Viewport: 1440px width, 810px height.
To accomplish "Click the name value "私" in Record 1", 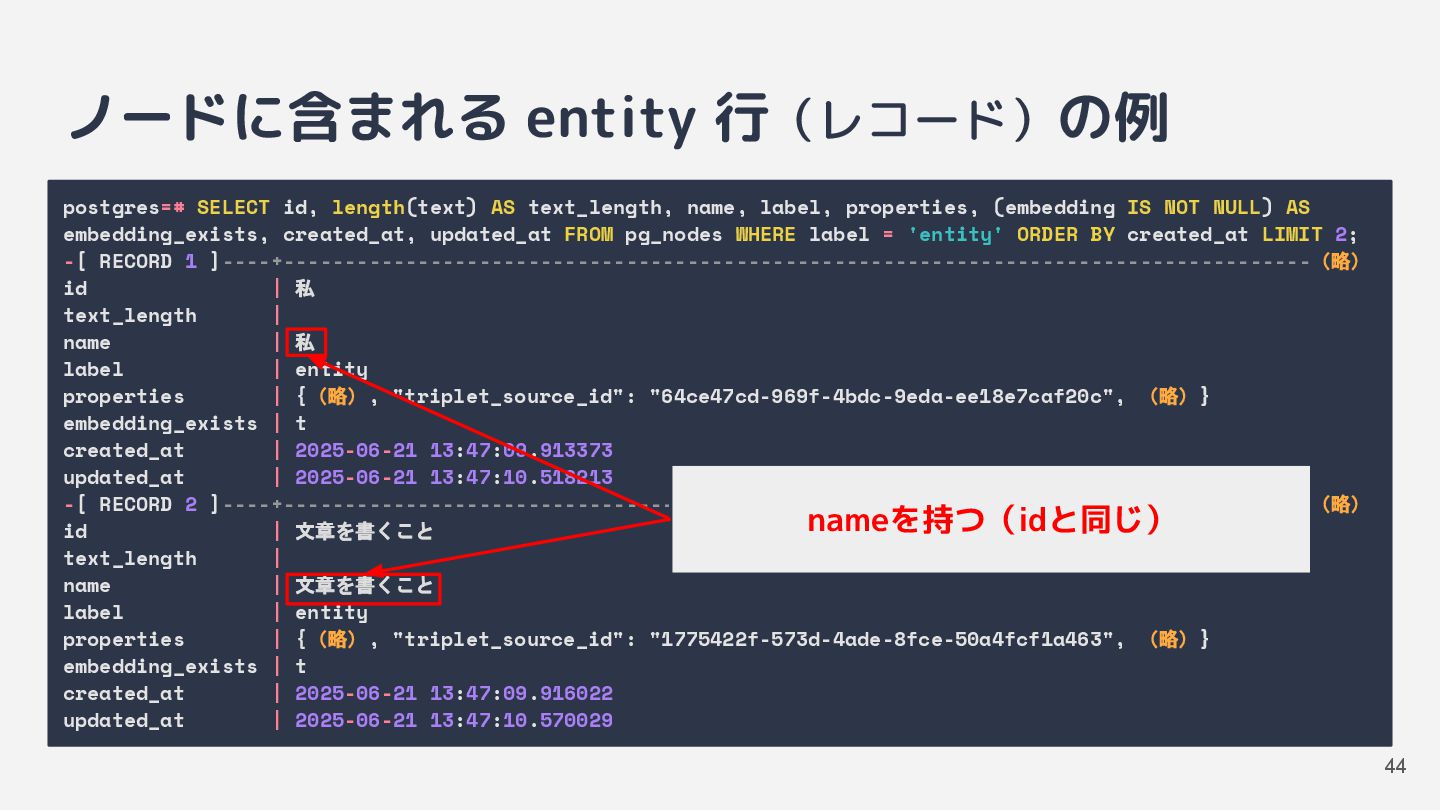I will tap(305, 343).
